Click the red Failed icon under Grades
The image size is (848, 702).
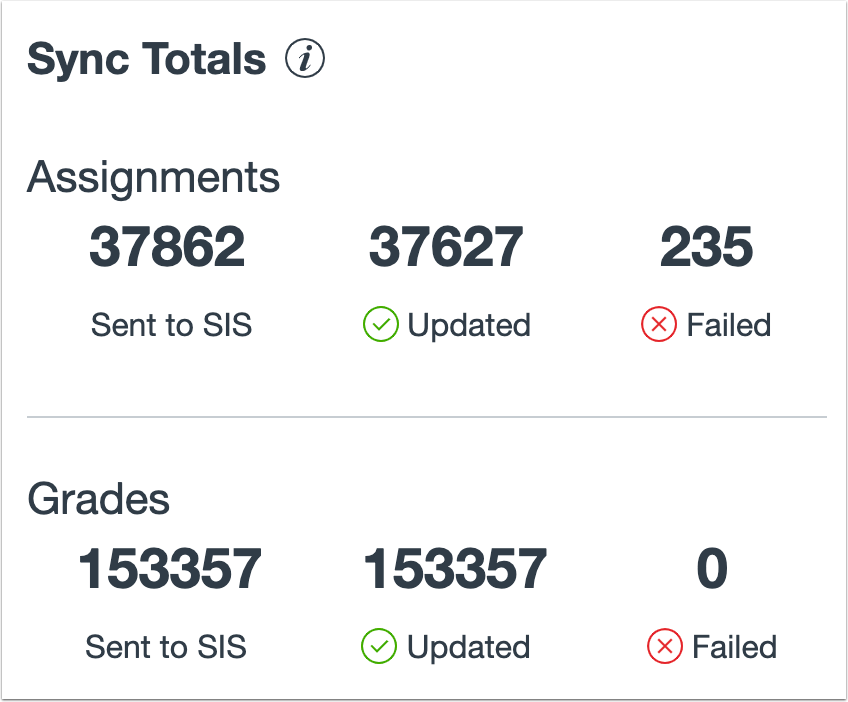coord(666,647)
